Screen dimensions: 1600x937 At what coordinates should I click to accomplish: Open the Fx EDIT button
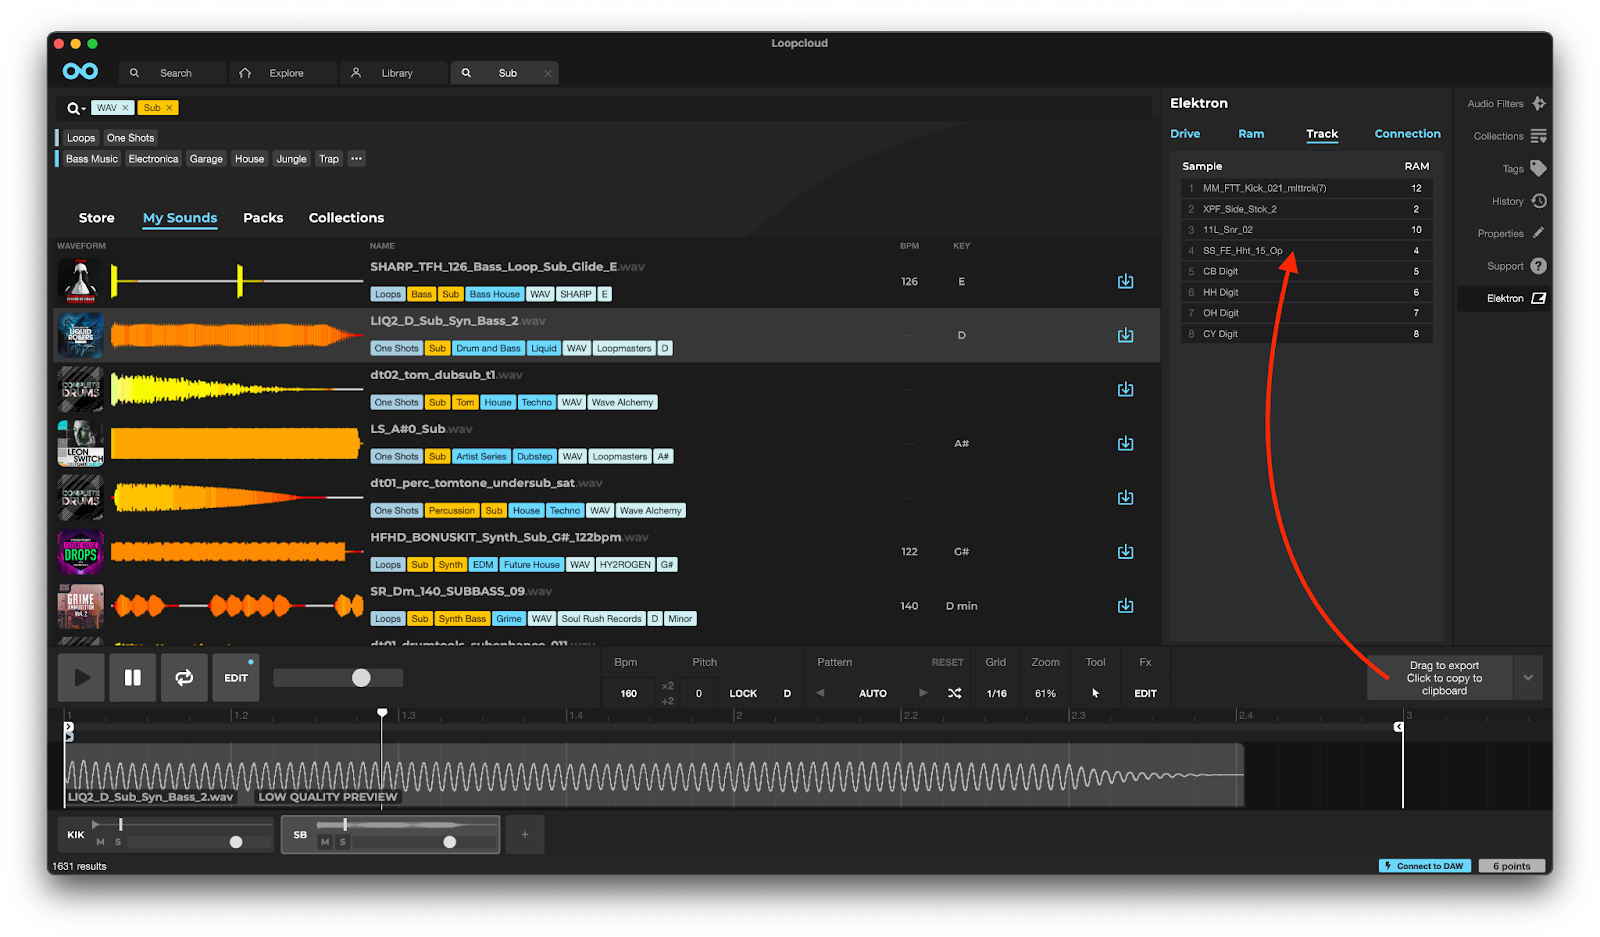pyautogui.click(x=1145, y=693)
